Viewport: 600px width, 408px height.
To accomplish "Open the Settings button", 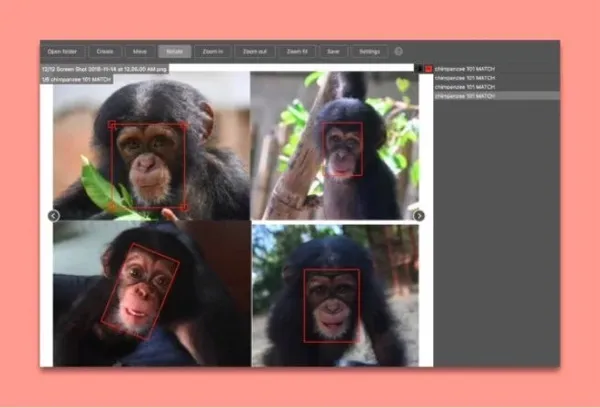I will point(369,51).
